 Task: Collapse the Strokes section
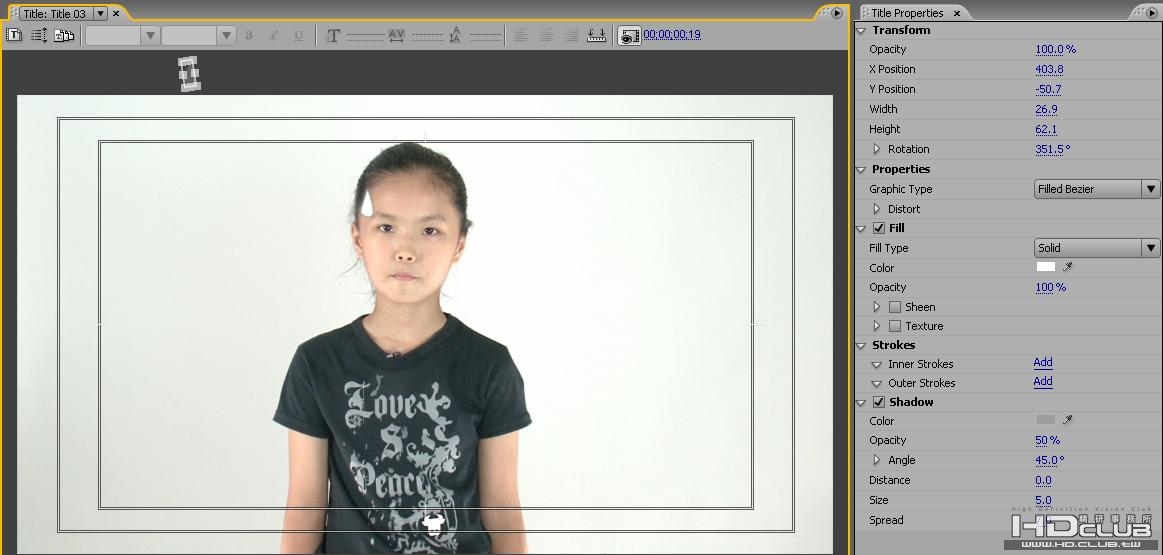861,346
